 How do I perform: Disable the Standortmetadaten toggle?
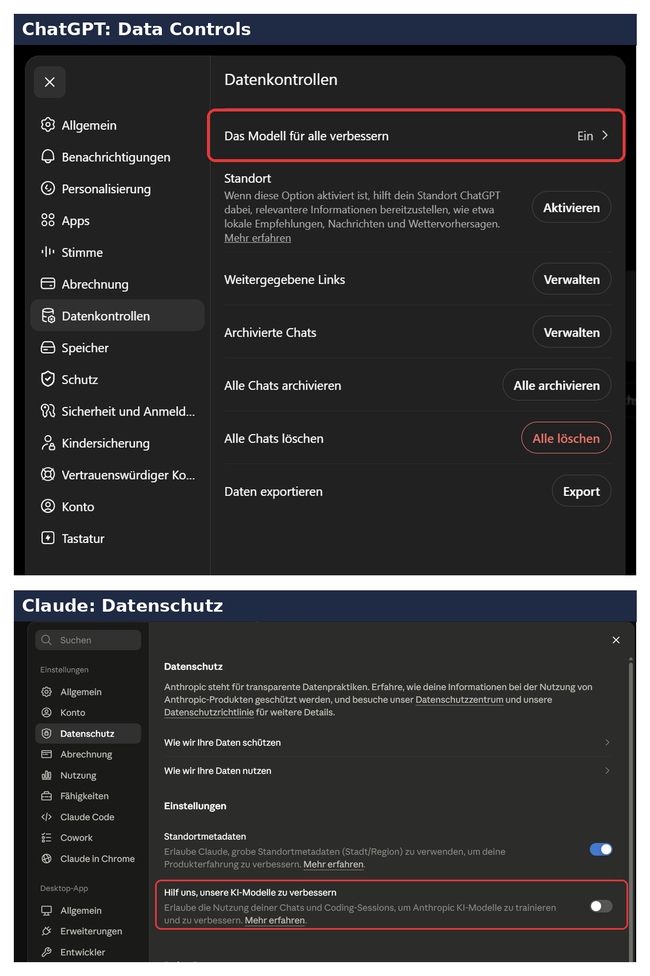click(x=601, y=849)
